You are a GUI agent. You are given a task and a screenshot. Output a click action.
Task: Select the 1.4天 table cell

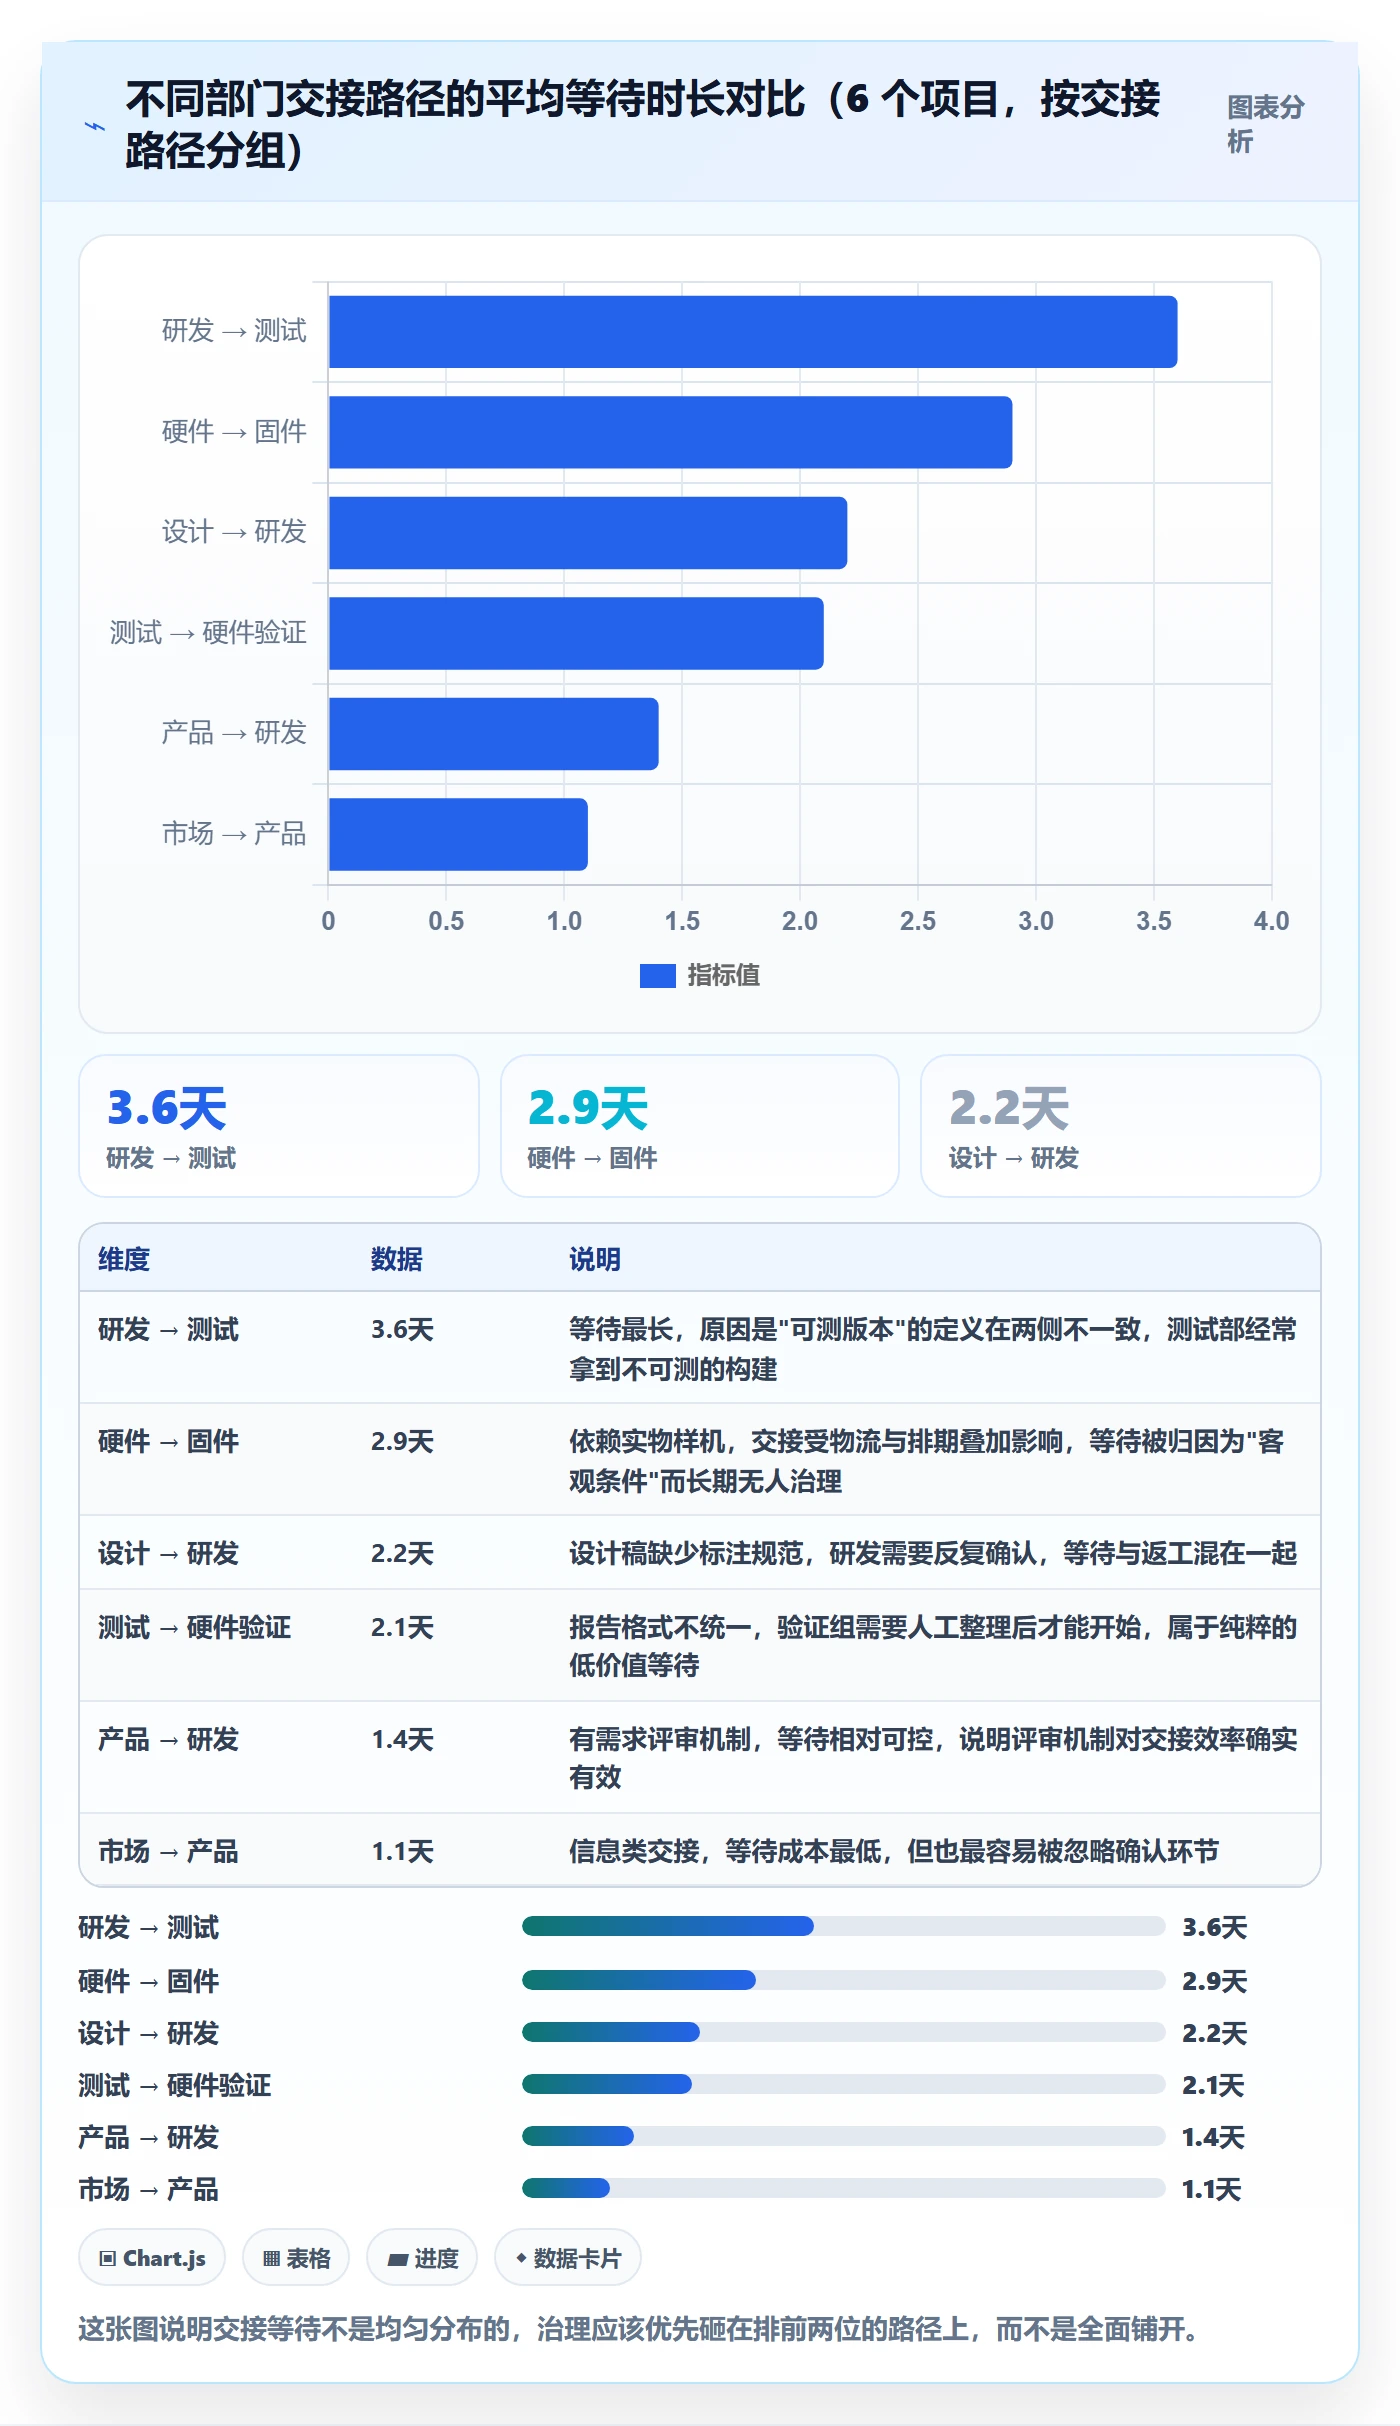402,1740
